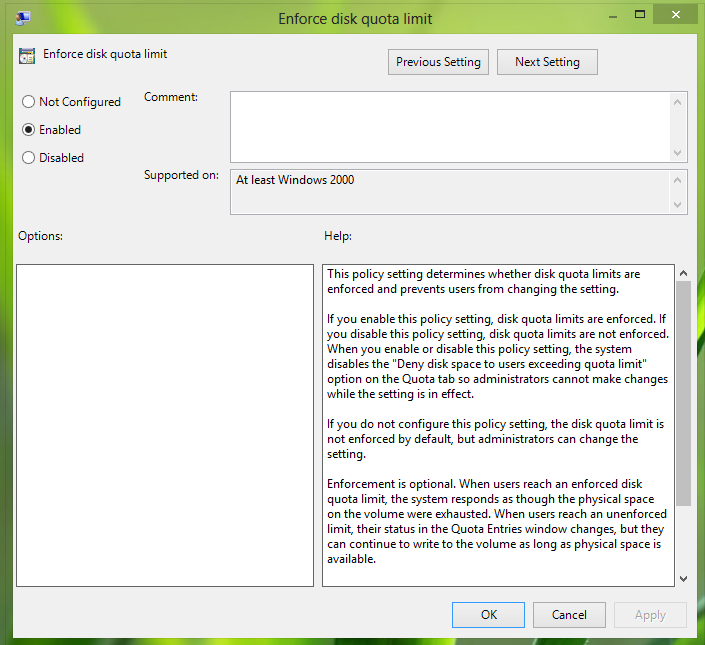Click the 'Supported on:' label
The image size is (705, 645).
pos(181,175)
